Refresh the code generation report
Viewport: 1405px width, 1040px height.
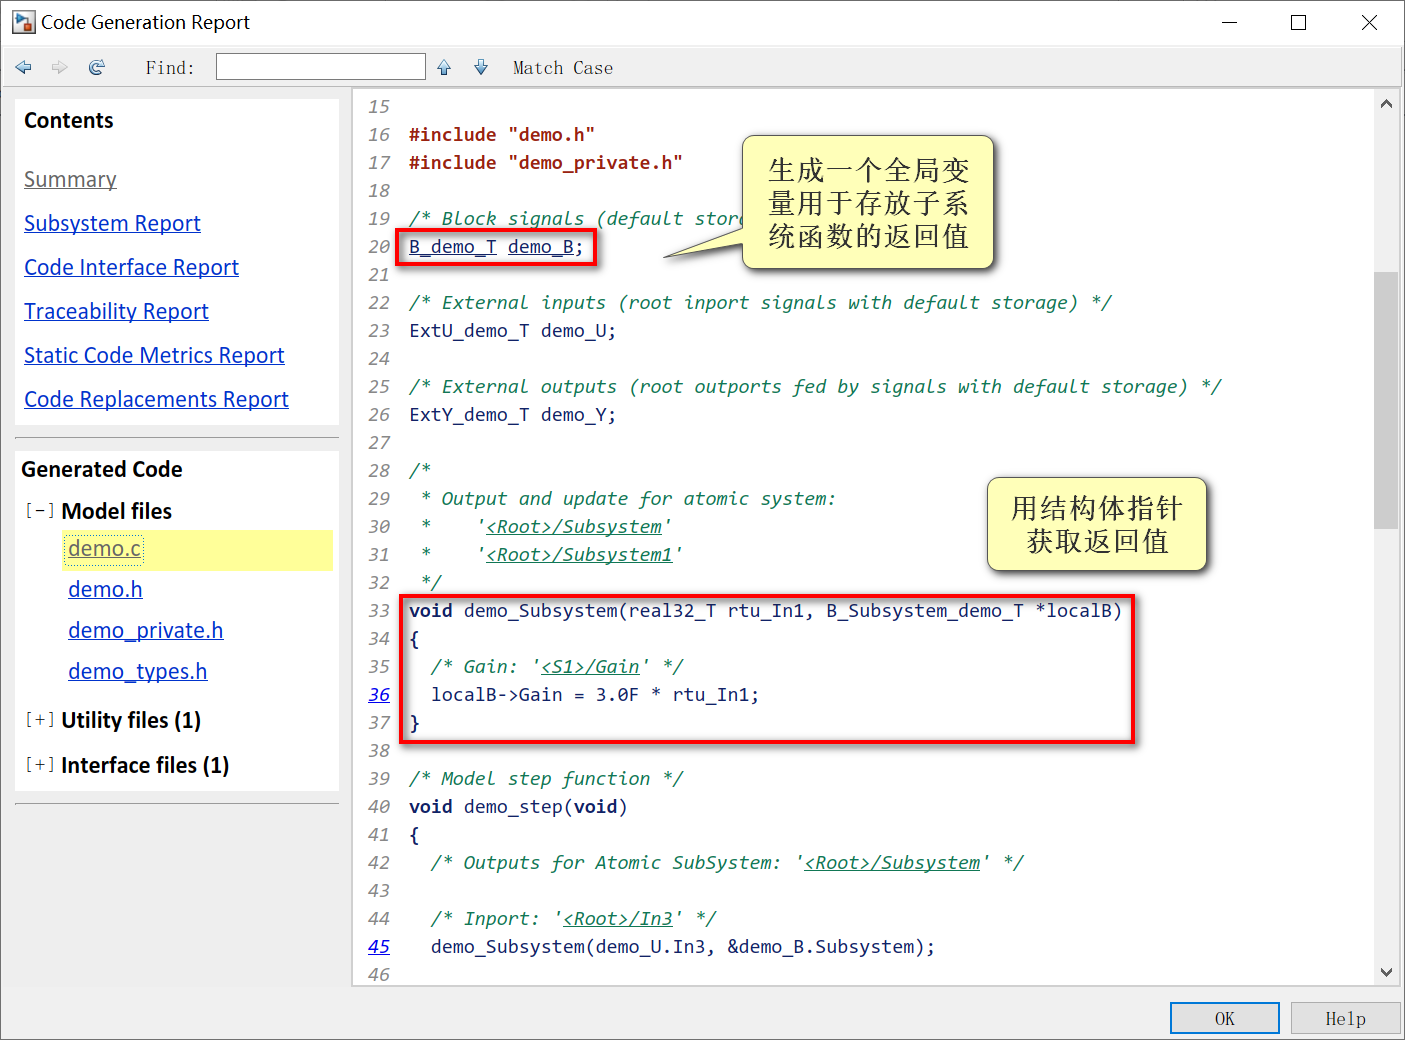click(96, 67)
